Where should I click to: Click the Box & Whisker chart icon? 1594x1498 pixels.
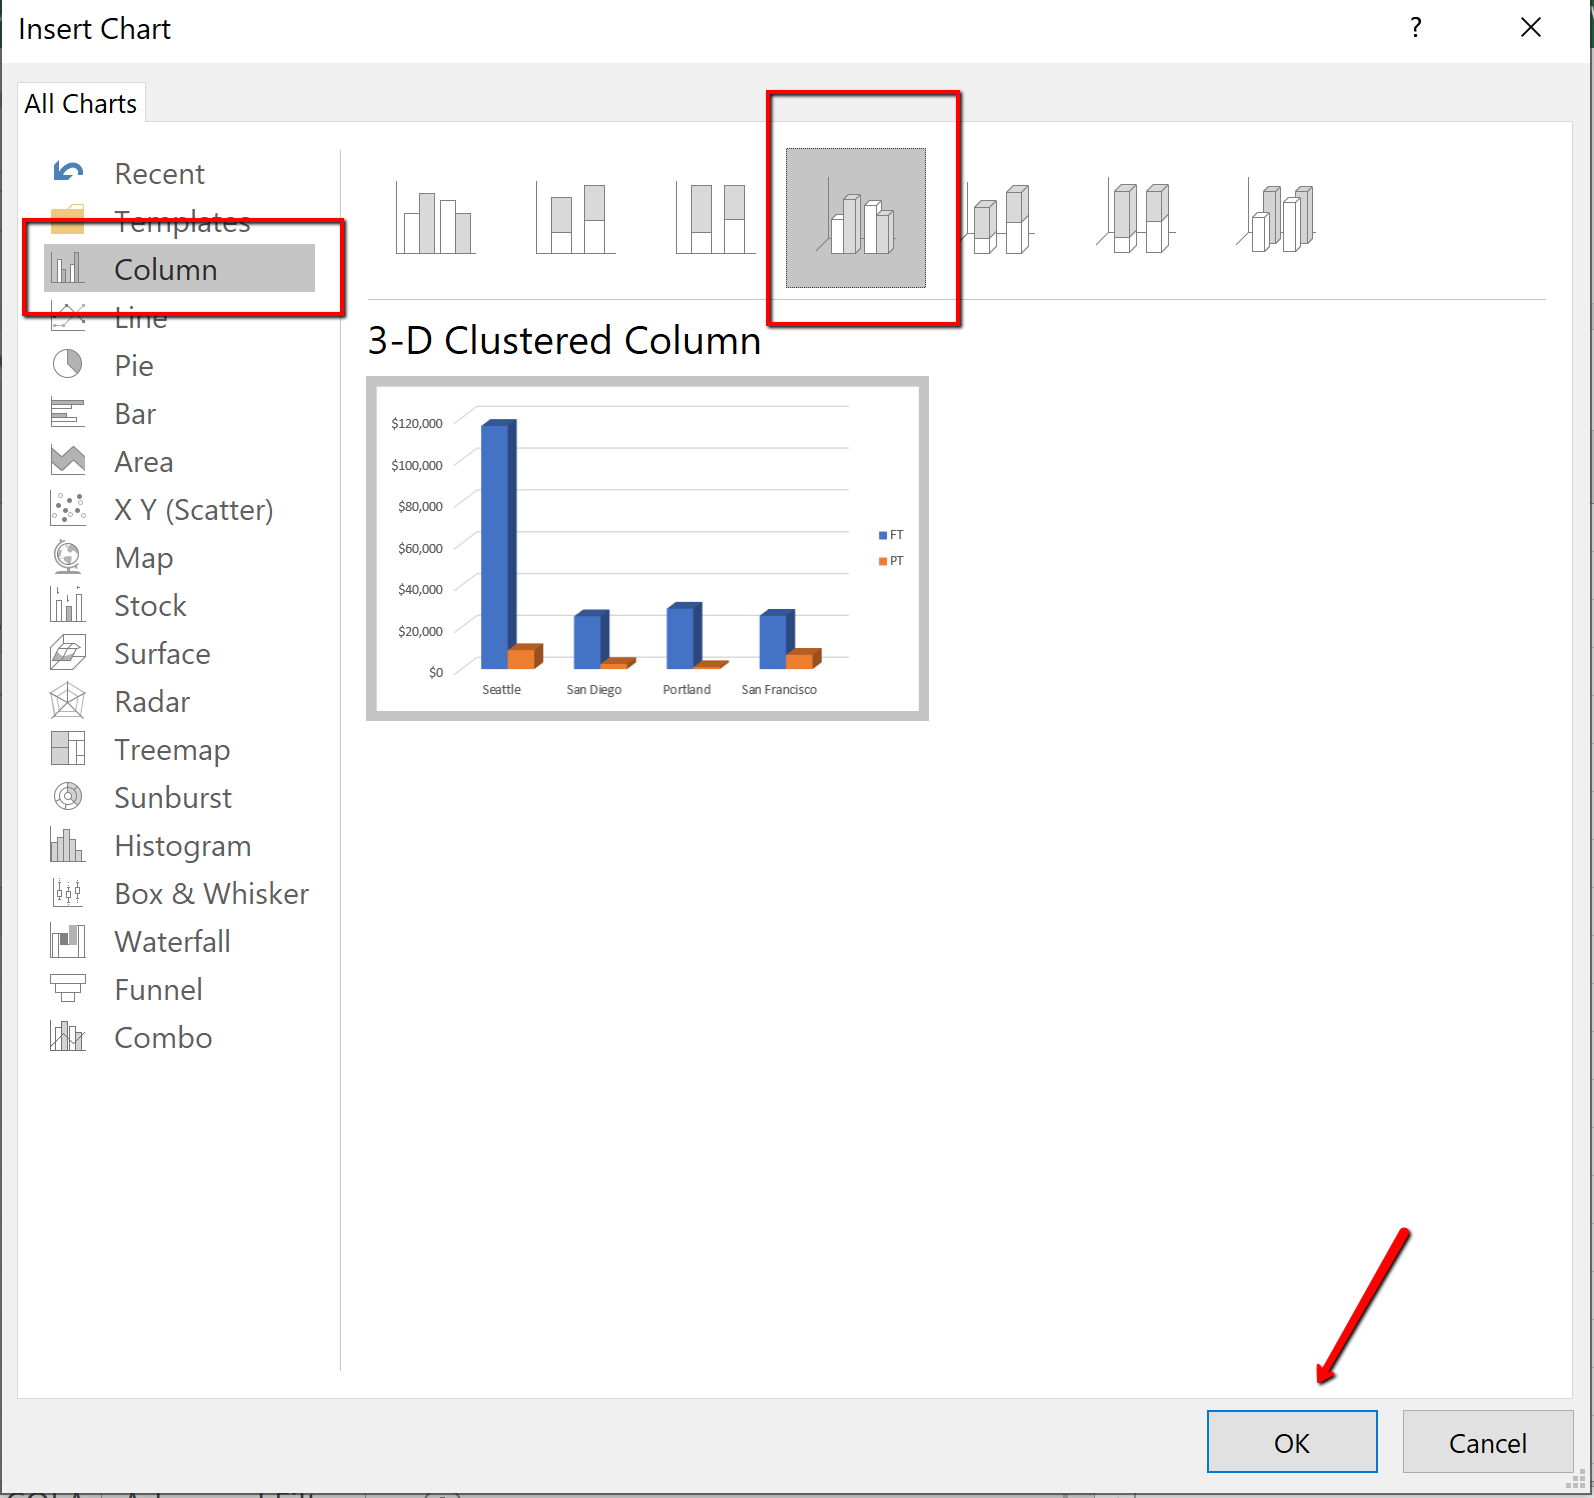[68, 893]
